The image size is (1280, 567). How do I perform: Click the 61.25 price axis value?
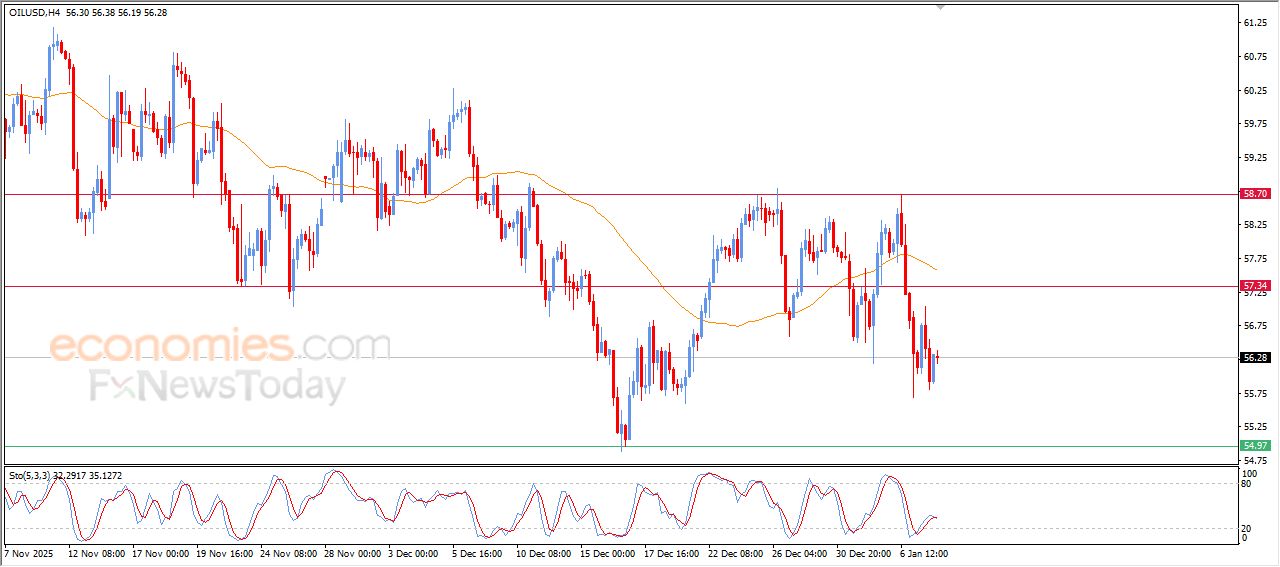pos(1254,22)
